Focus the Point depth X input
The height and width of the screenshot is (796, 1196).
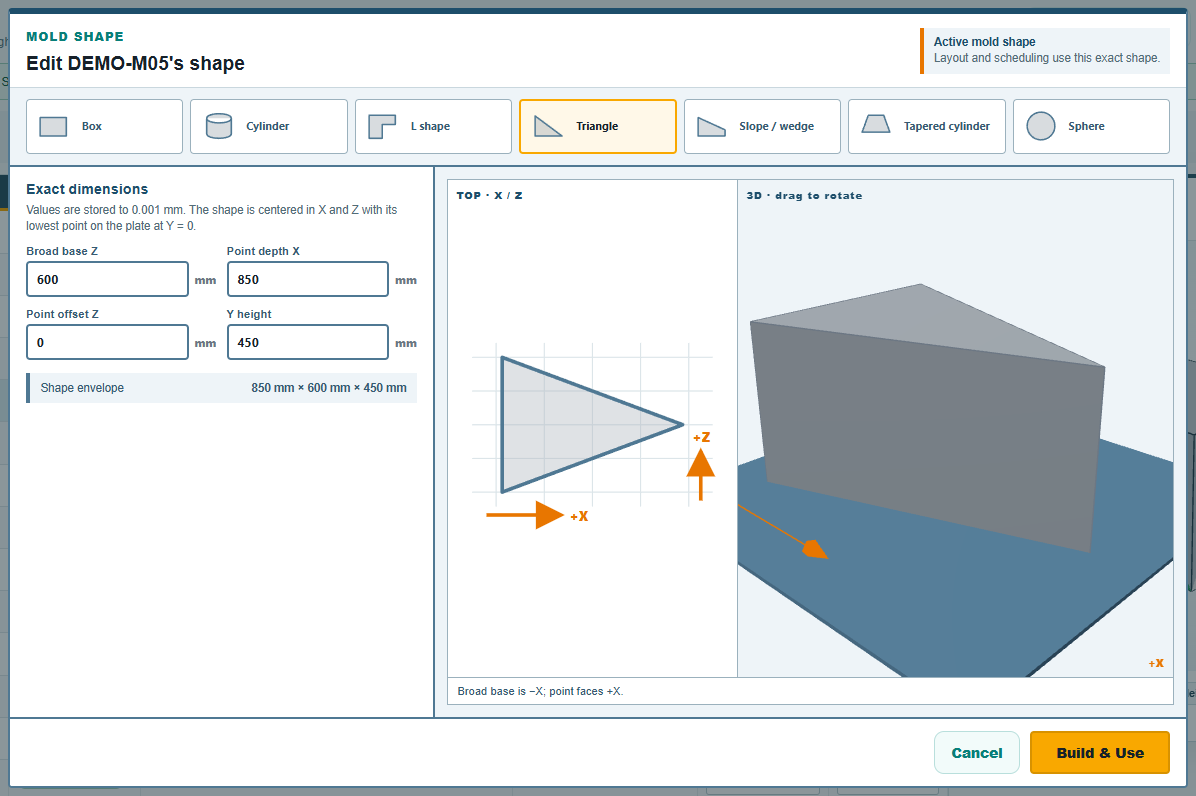[307, 279]
